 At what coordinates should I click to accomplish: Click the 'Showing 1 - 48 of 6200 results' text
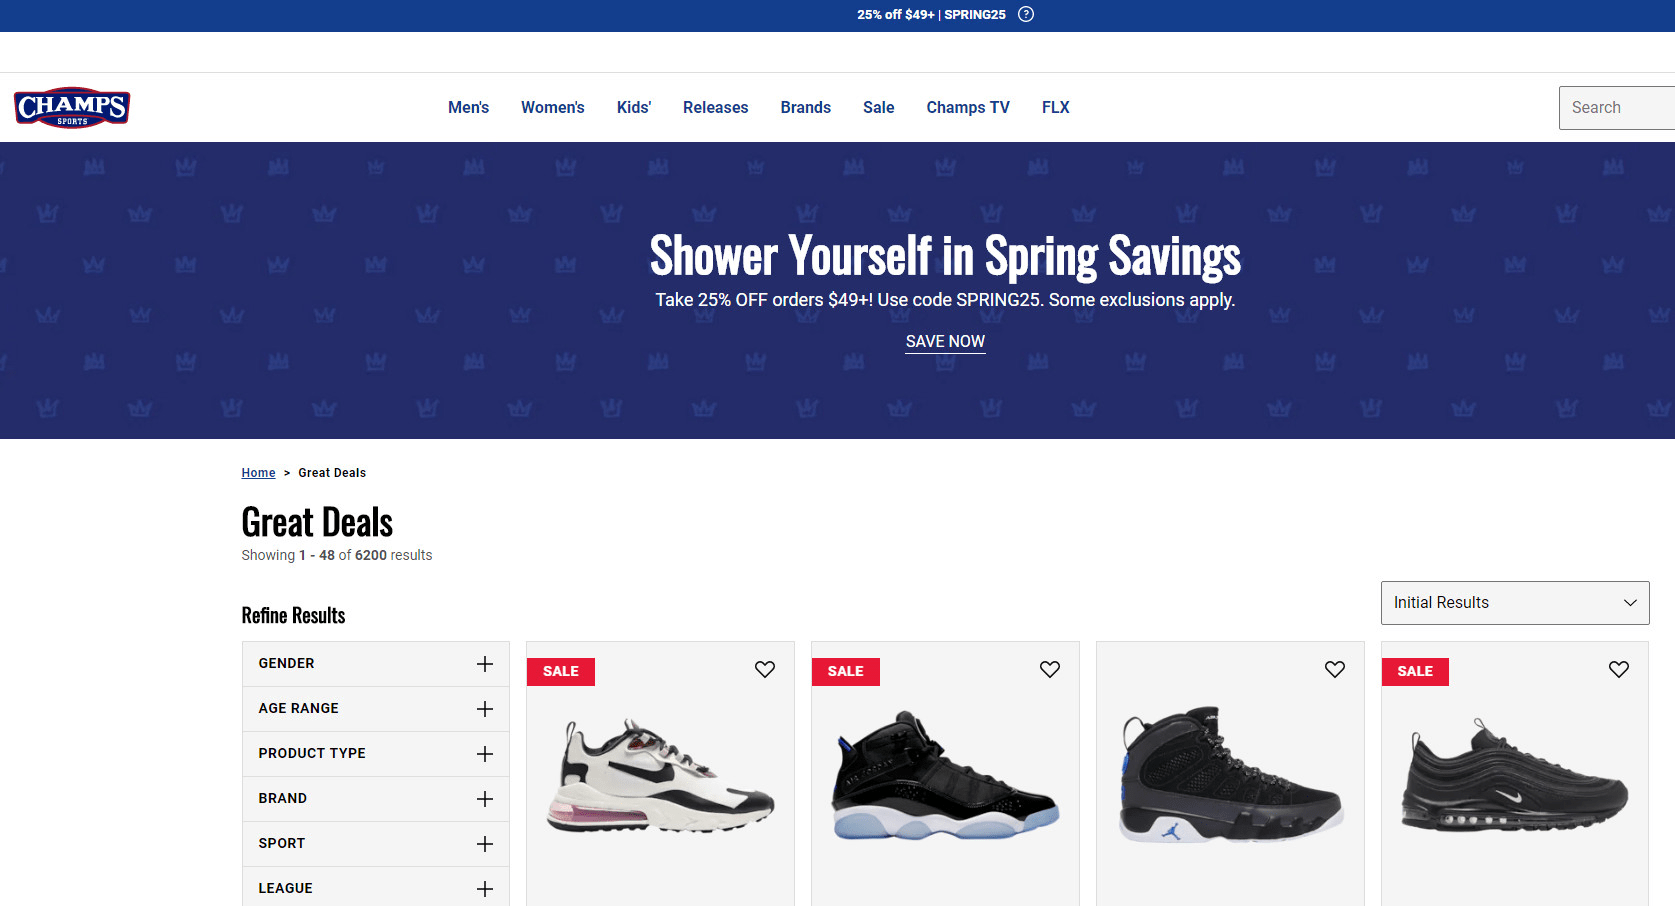pos(337,555)
